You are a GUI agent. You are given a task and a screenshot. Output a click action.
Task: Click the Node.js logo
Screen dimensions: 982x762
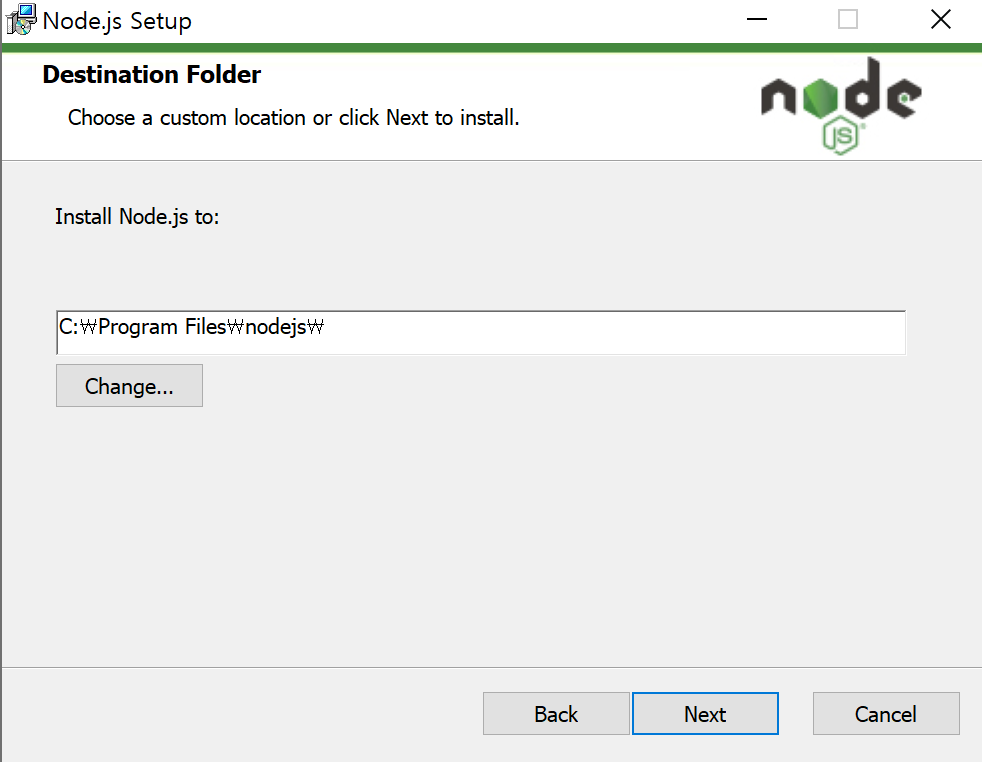coord(840,105)
